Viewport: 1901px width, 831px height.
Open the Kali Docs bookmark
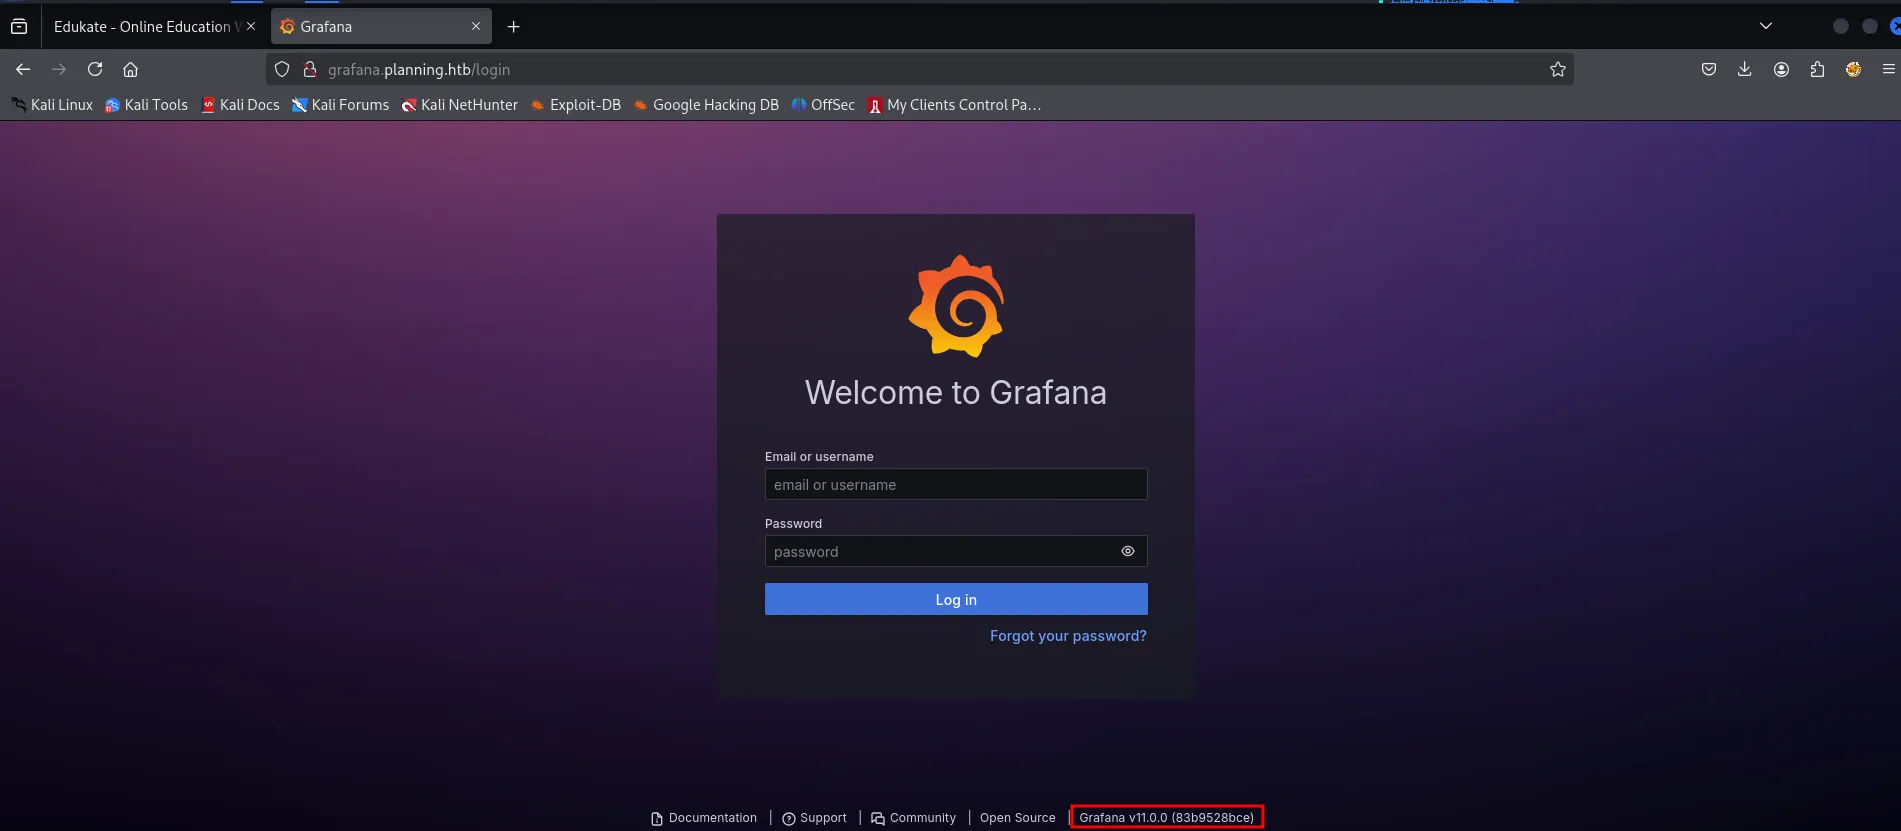(240, 105)
